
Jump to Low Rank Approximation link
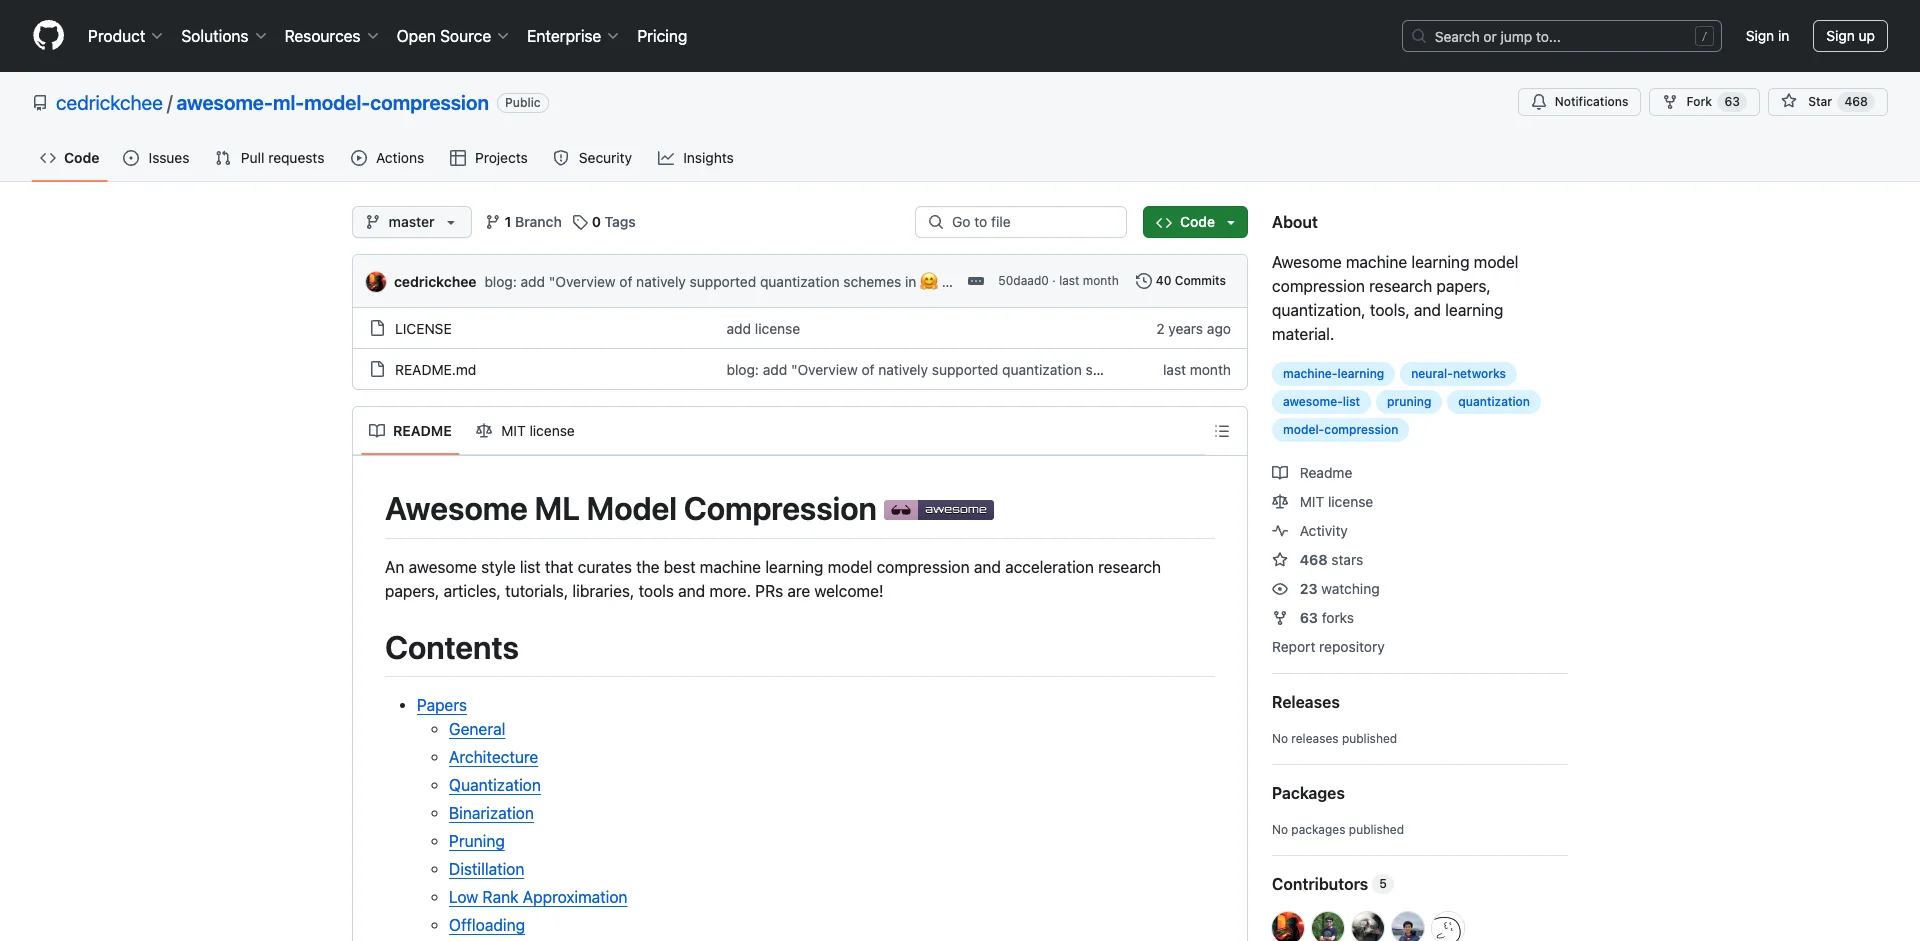(538, 897)
